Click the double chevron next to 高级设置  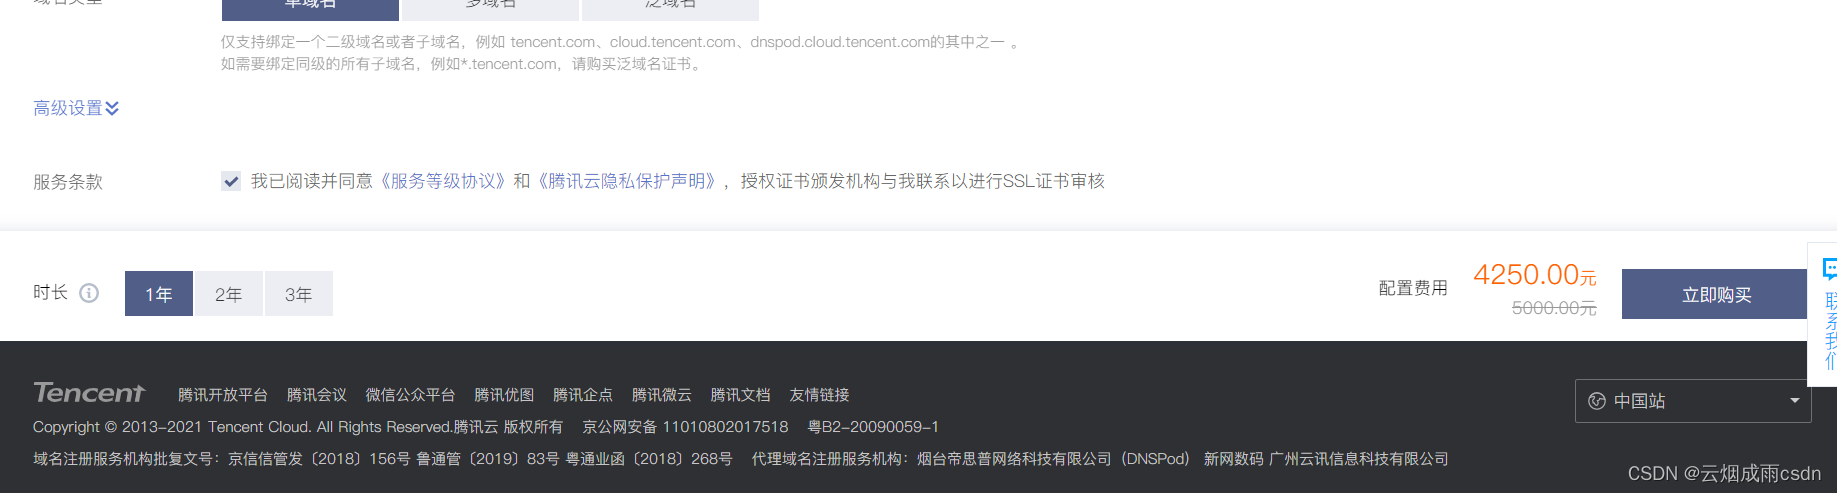[112, 108]
